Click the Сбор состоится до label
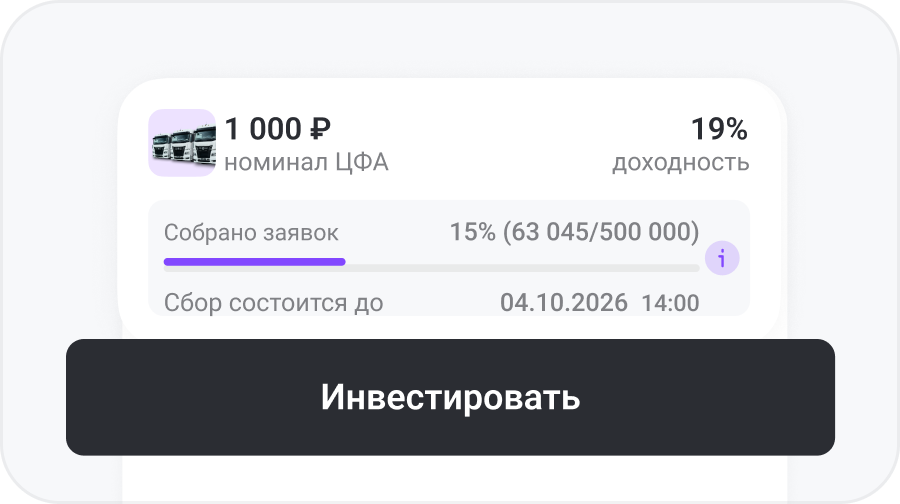This screenshot has width=900, height=504. [x=273, y=302]
